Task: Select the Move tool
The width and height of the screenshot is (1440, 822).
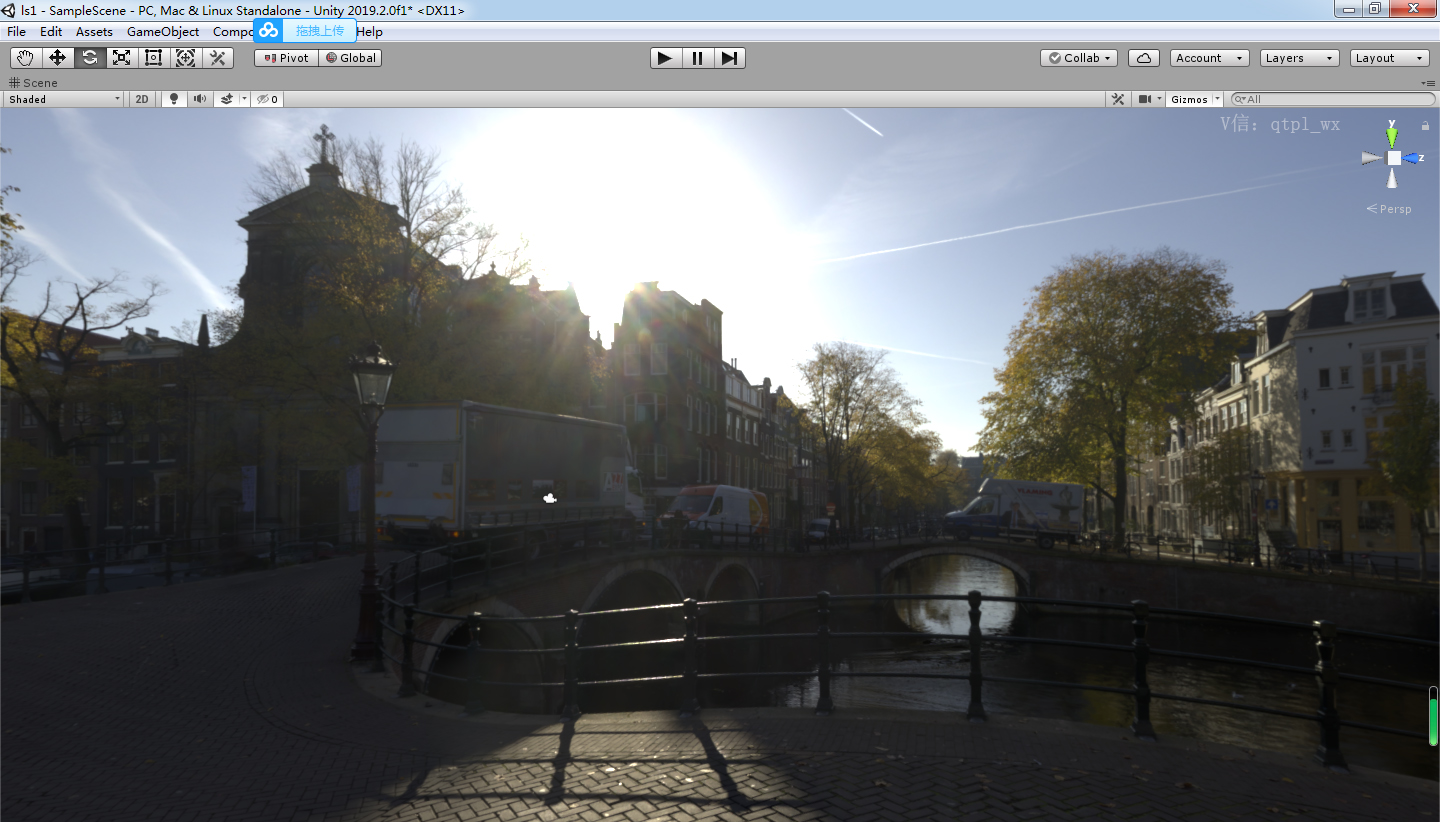Action: tap(58, 58)
